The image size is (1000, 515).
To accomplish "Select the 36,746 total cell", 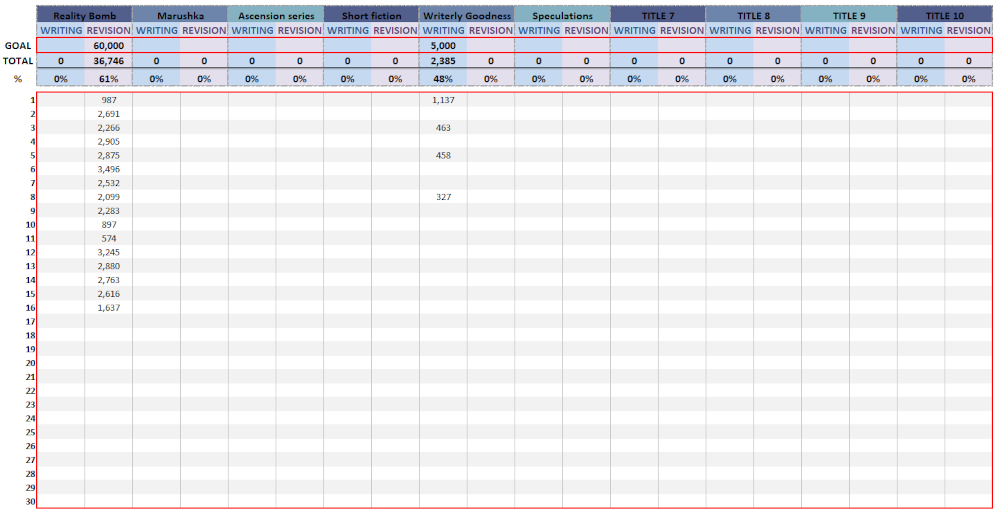I will pos(108,61).
